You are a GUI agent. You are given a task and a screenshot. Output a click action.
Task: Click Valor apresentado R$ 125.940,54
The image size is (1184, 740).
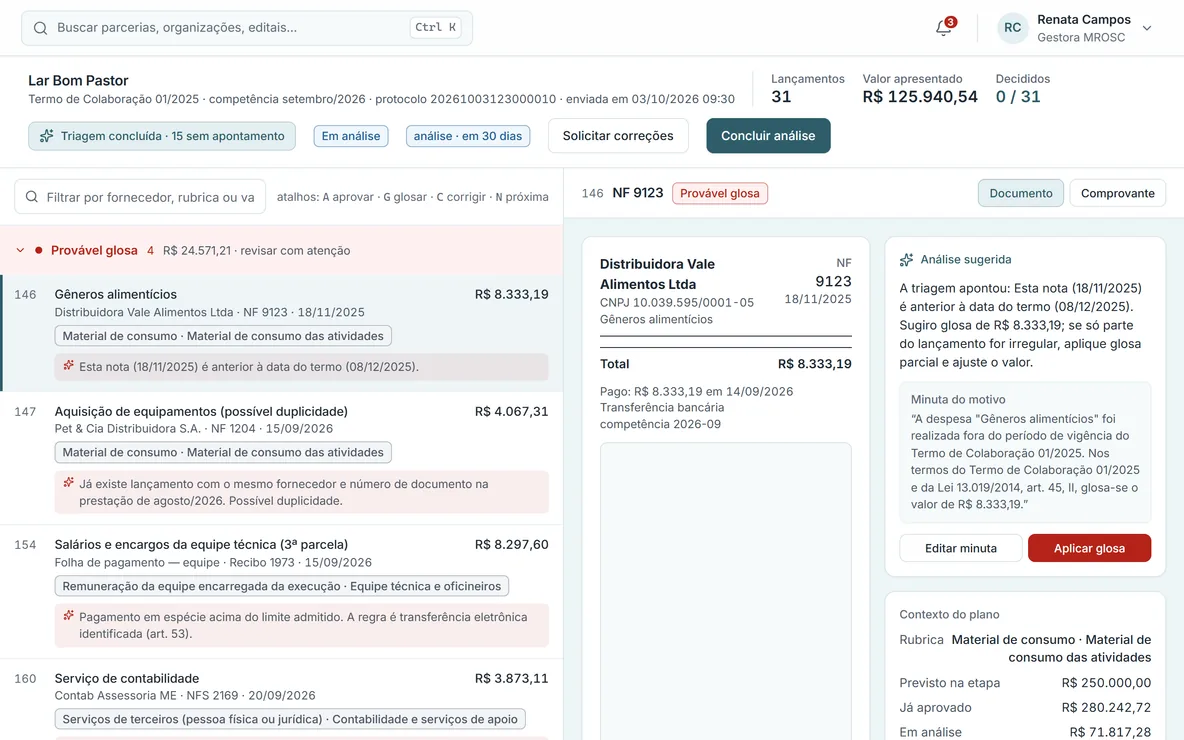click(920, 89)
